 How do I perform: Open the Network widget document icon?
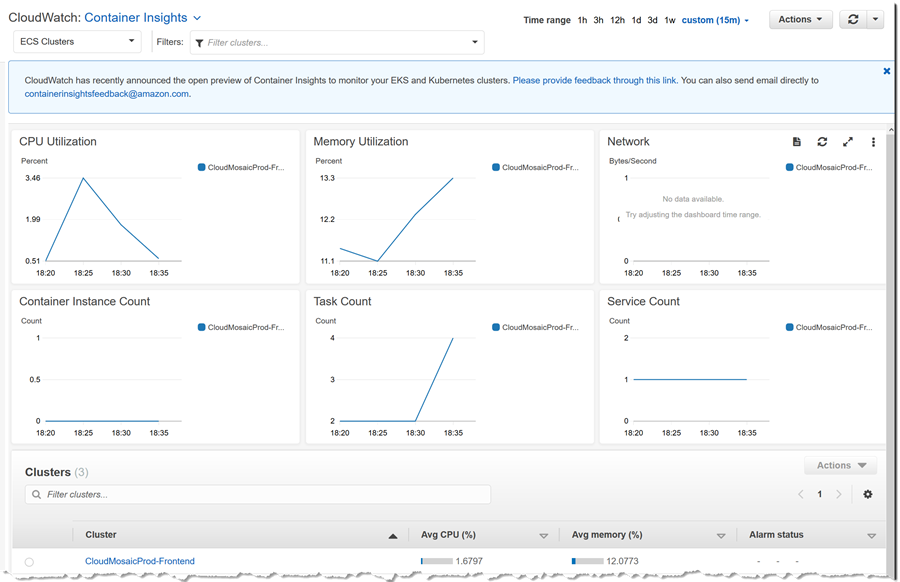point(797,142)
